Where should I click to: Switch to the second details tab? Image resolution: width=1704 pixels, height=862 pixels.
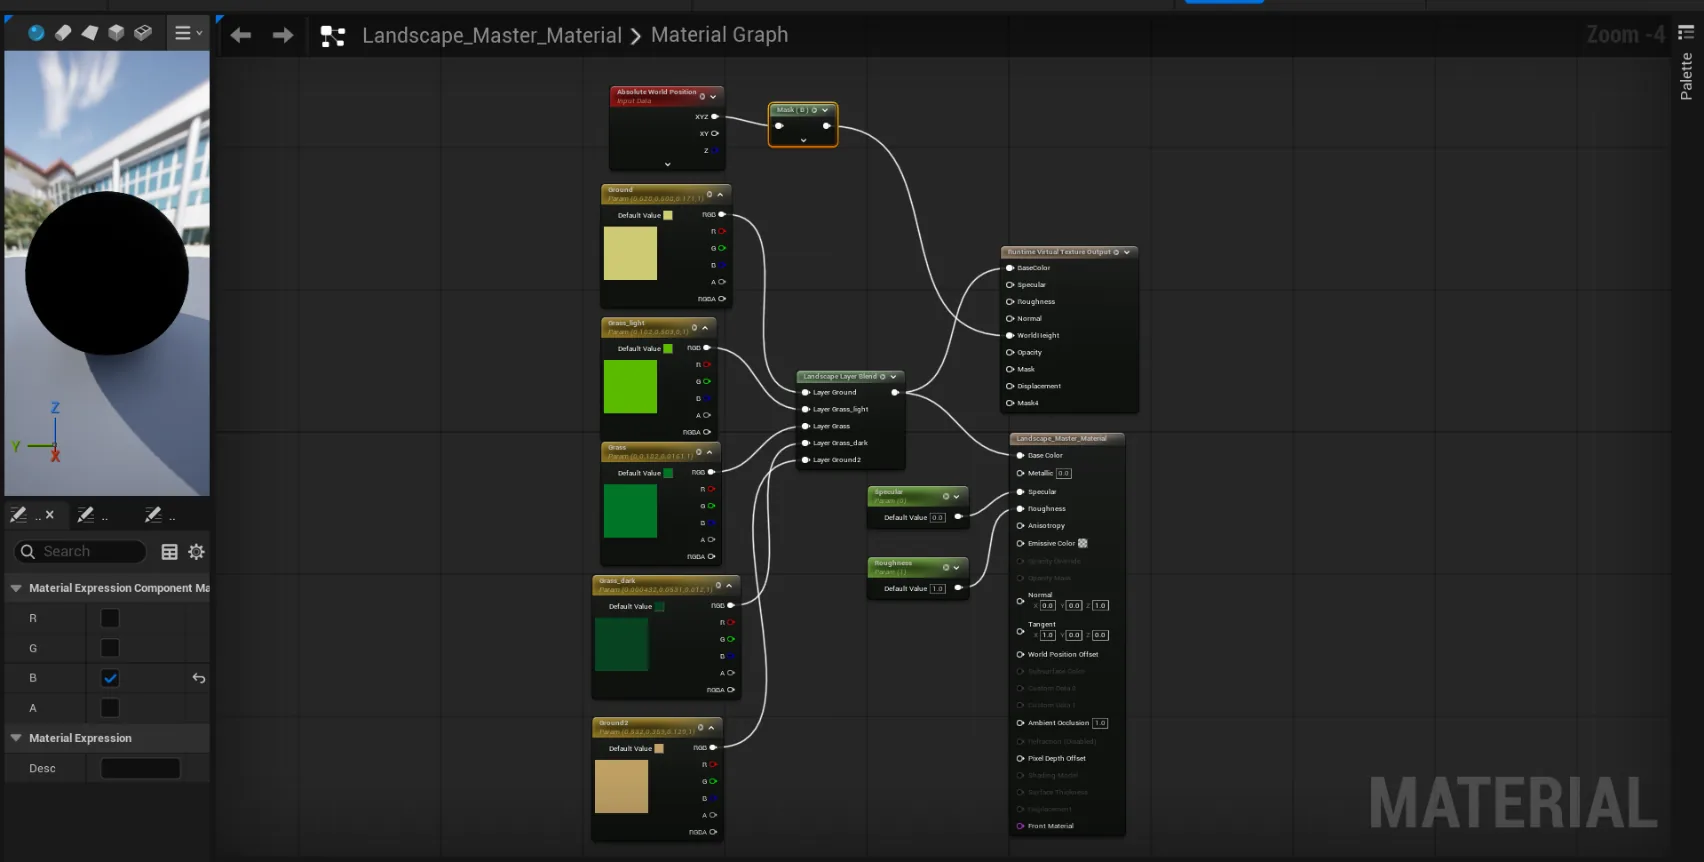92,515
